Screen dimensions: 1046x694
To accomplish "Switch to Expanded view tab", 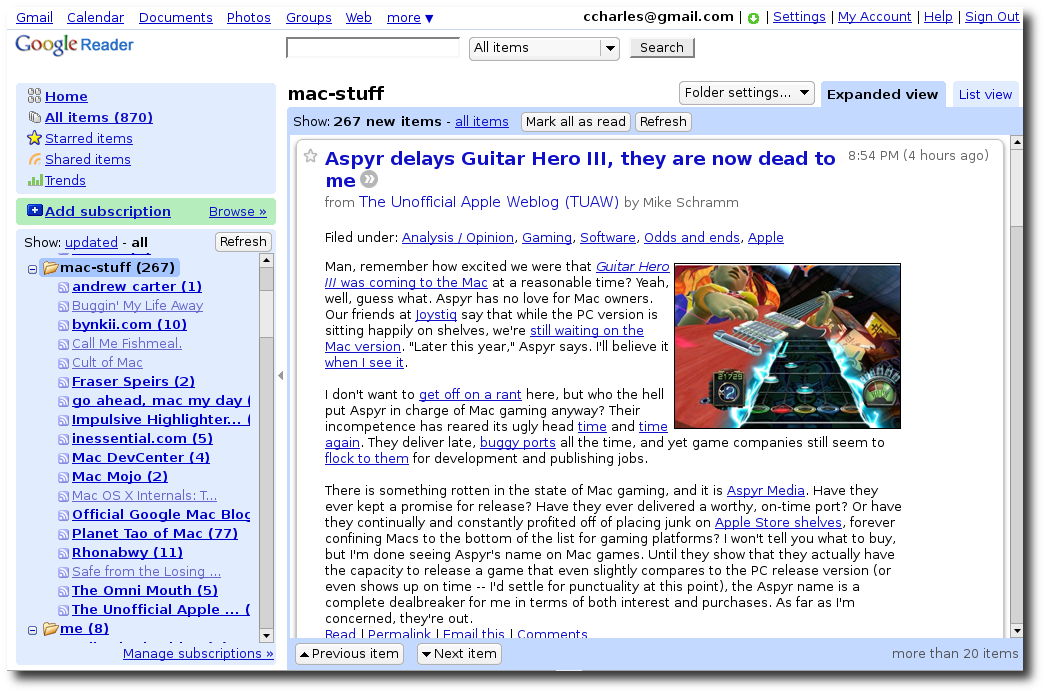I will click(882, 95).
